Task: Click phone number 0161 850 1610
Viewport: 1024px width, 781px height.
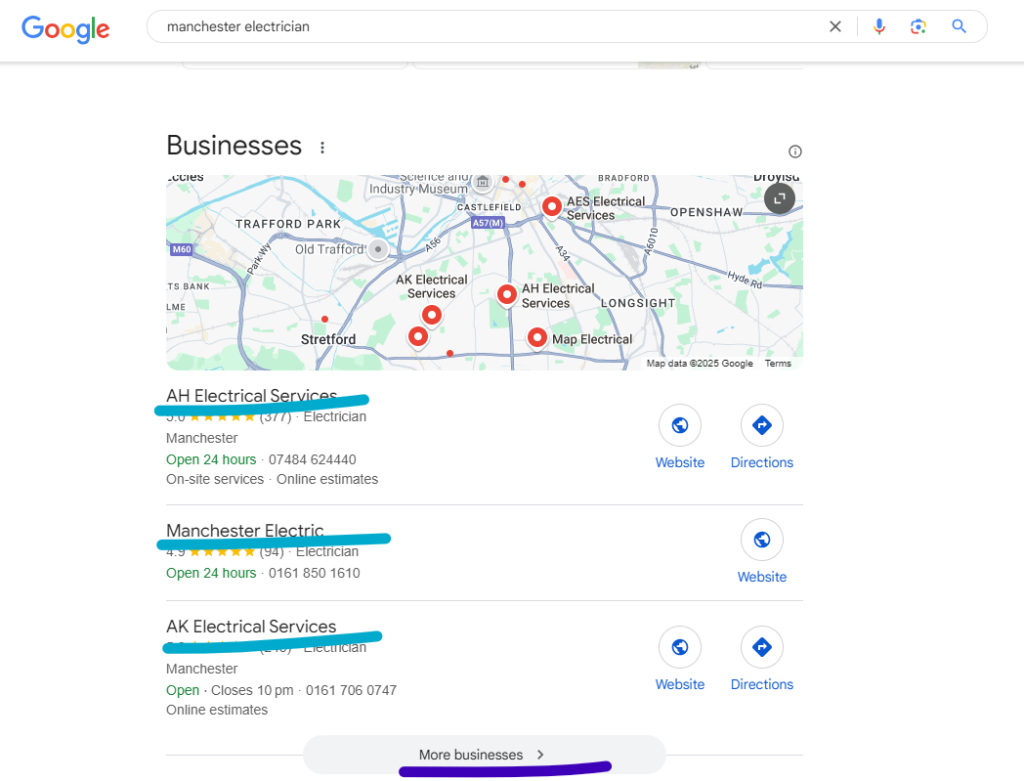Action: click(x=314, y=573)
